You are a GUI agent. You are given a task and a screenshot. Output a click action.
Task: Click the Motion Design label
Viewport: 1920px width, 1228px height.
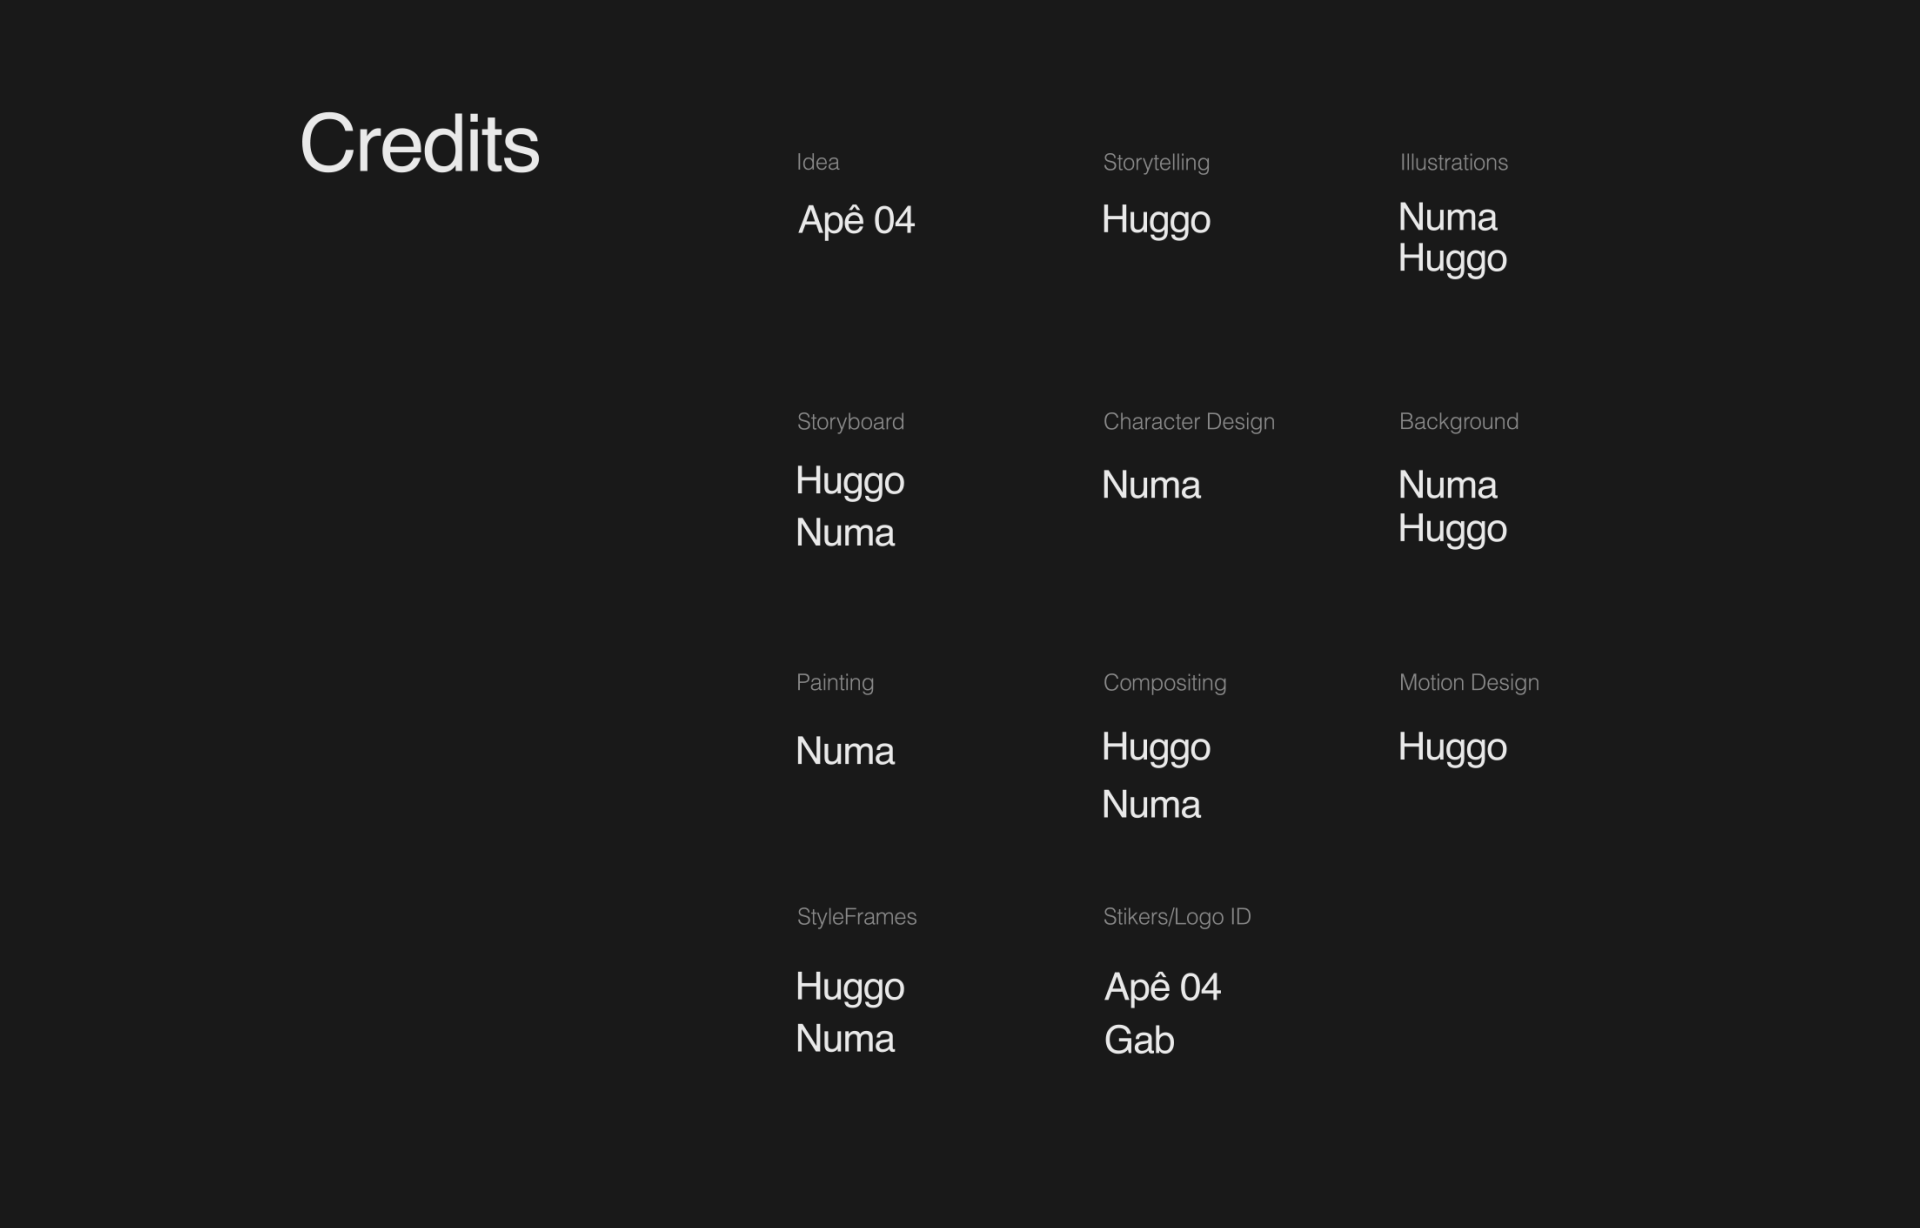click(x=1468, y=683)
